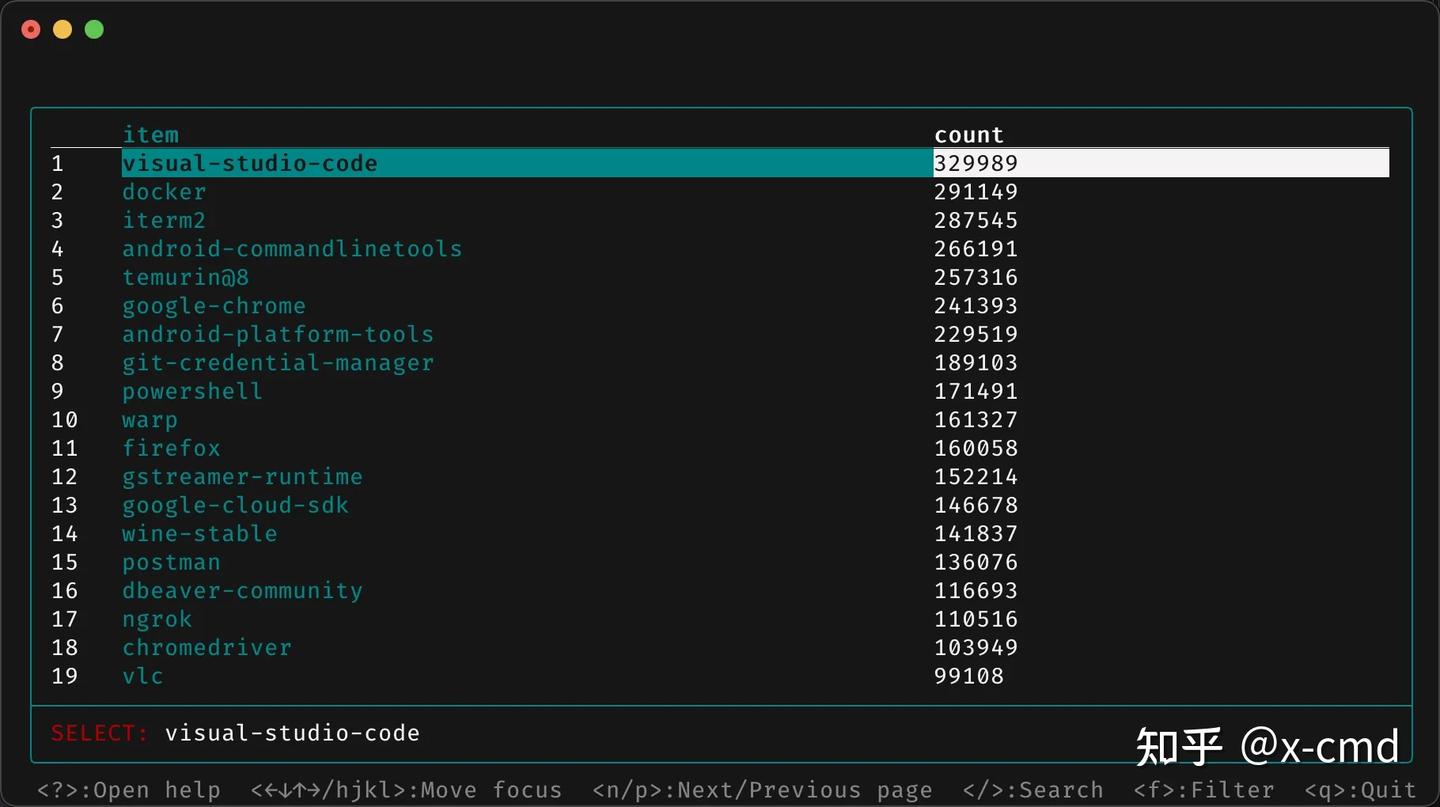Pick the firefox item
The height and width of the screenshot is (807, 1440).
click(171, 448)
